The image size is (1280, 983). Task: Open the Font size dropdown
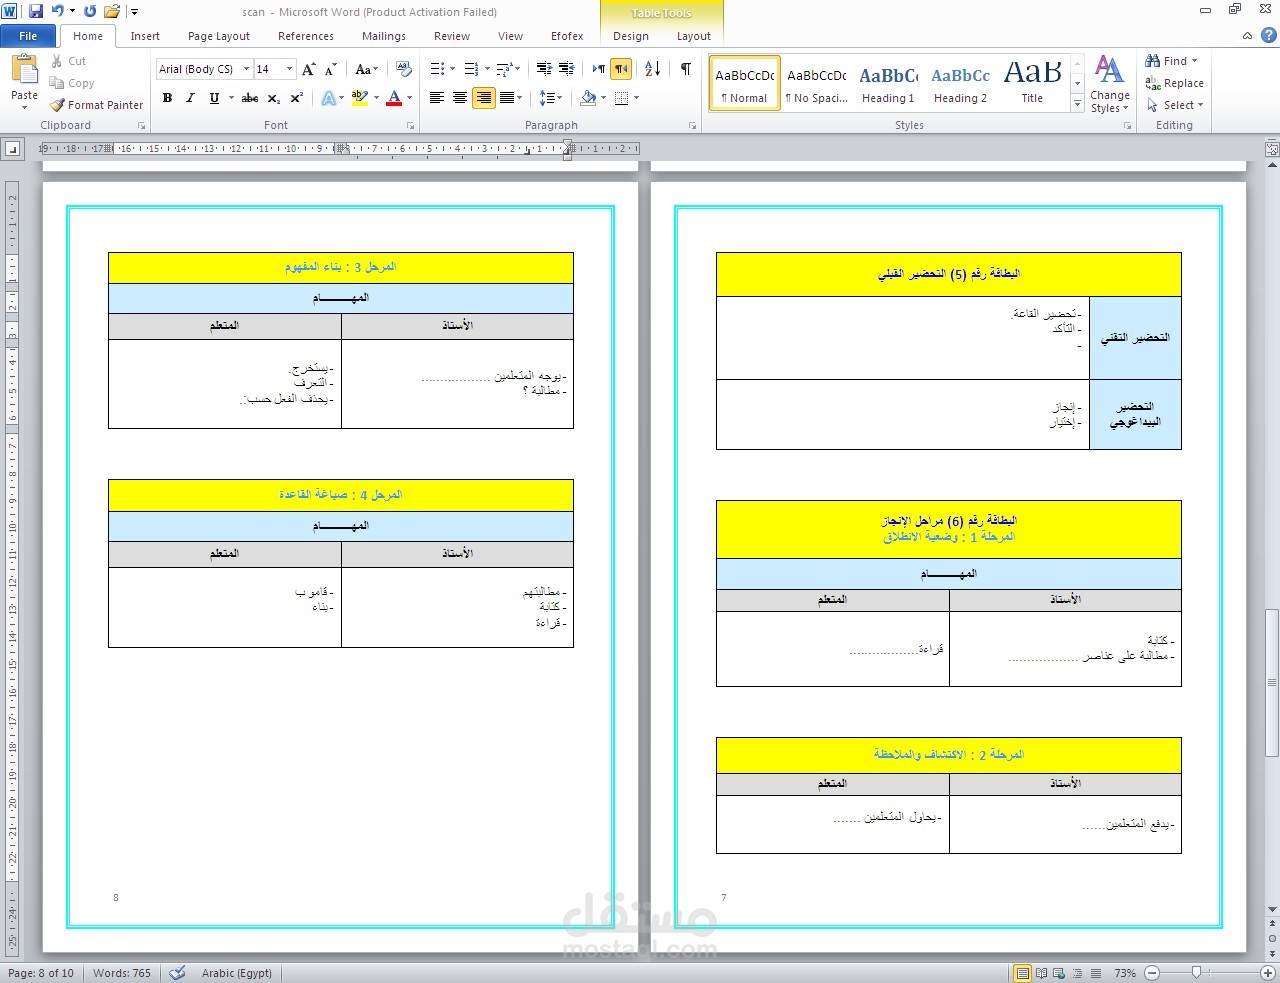[289, 69]
